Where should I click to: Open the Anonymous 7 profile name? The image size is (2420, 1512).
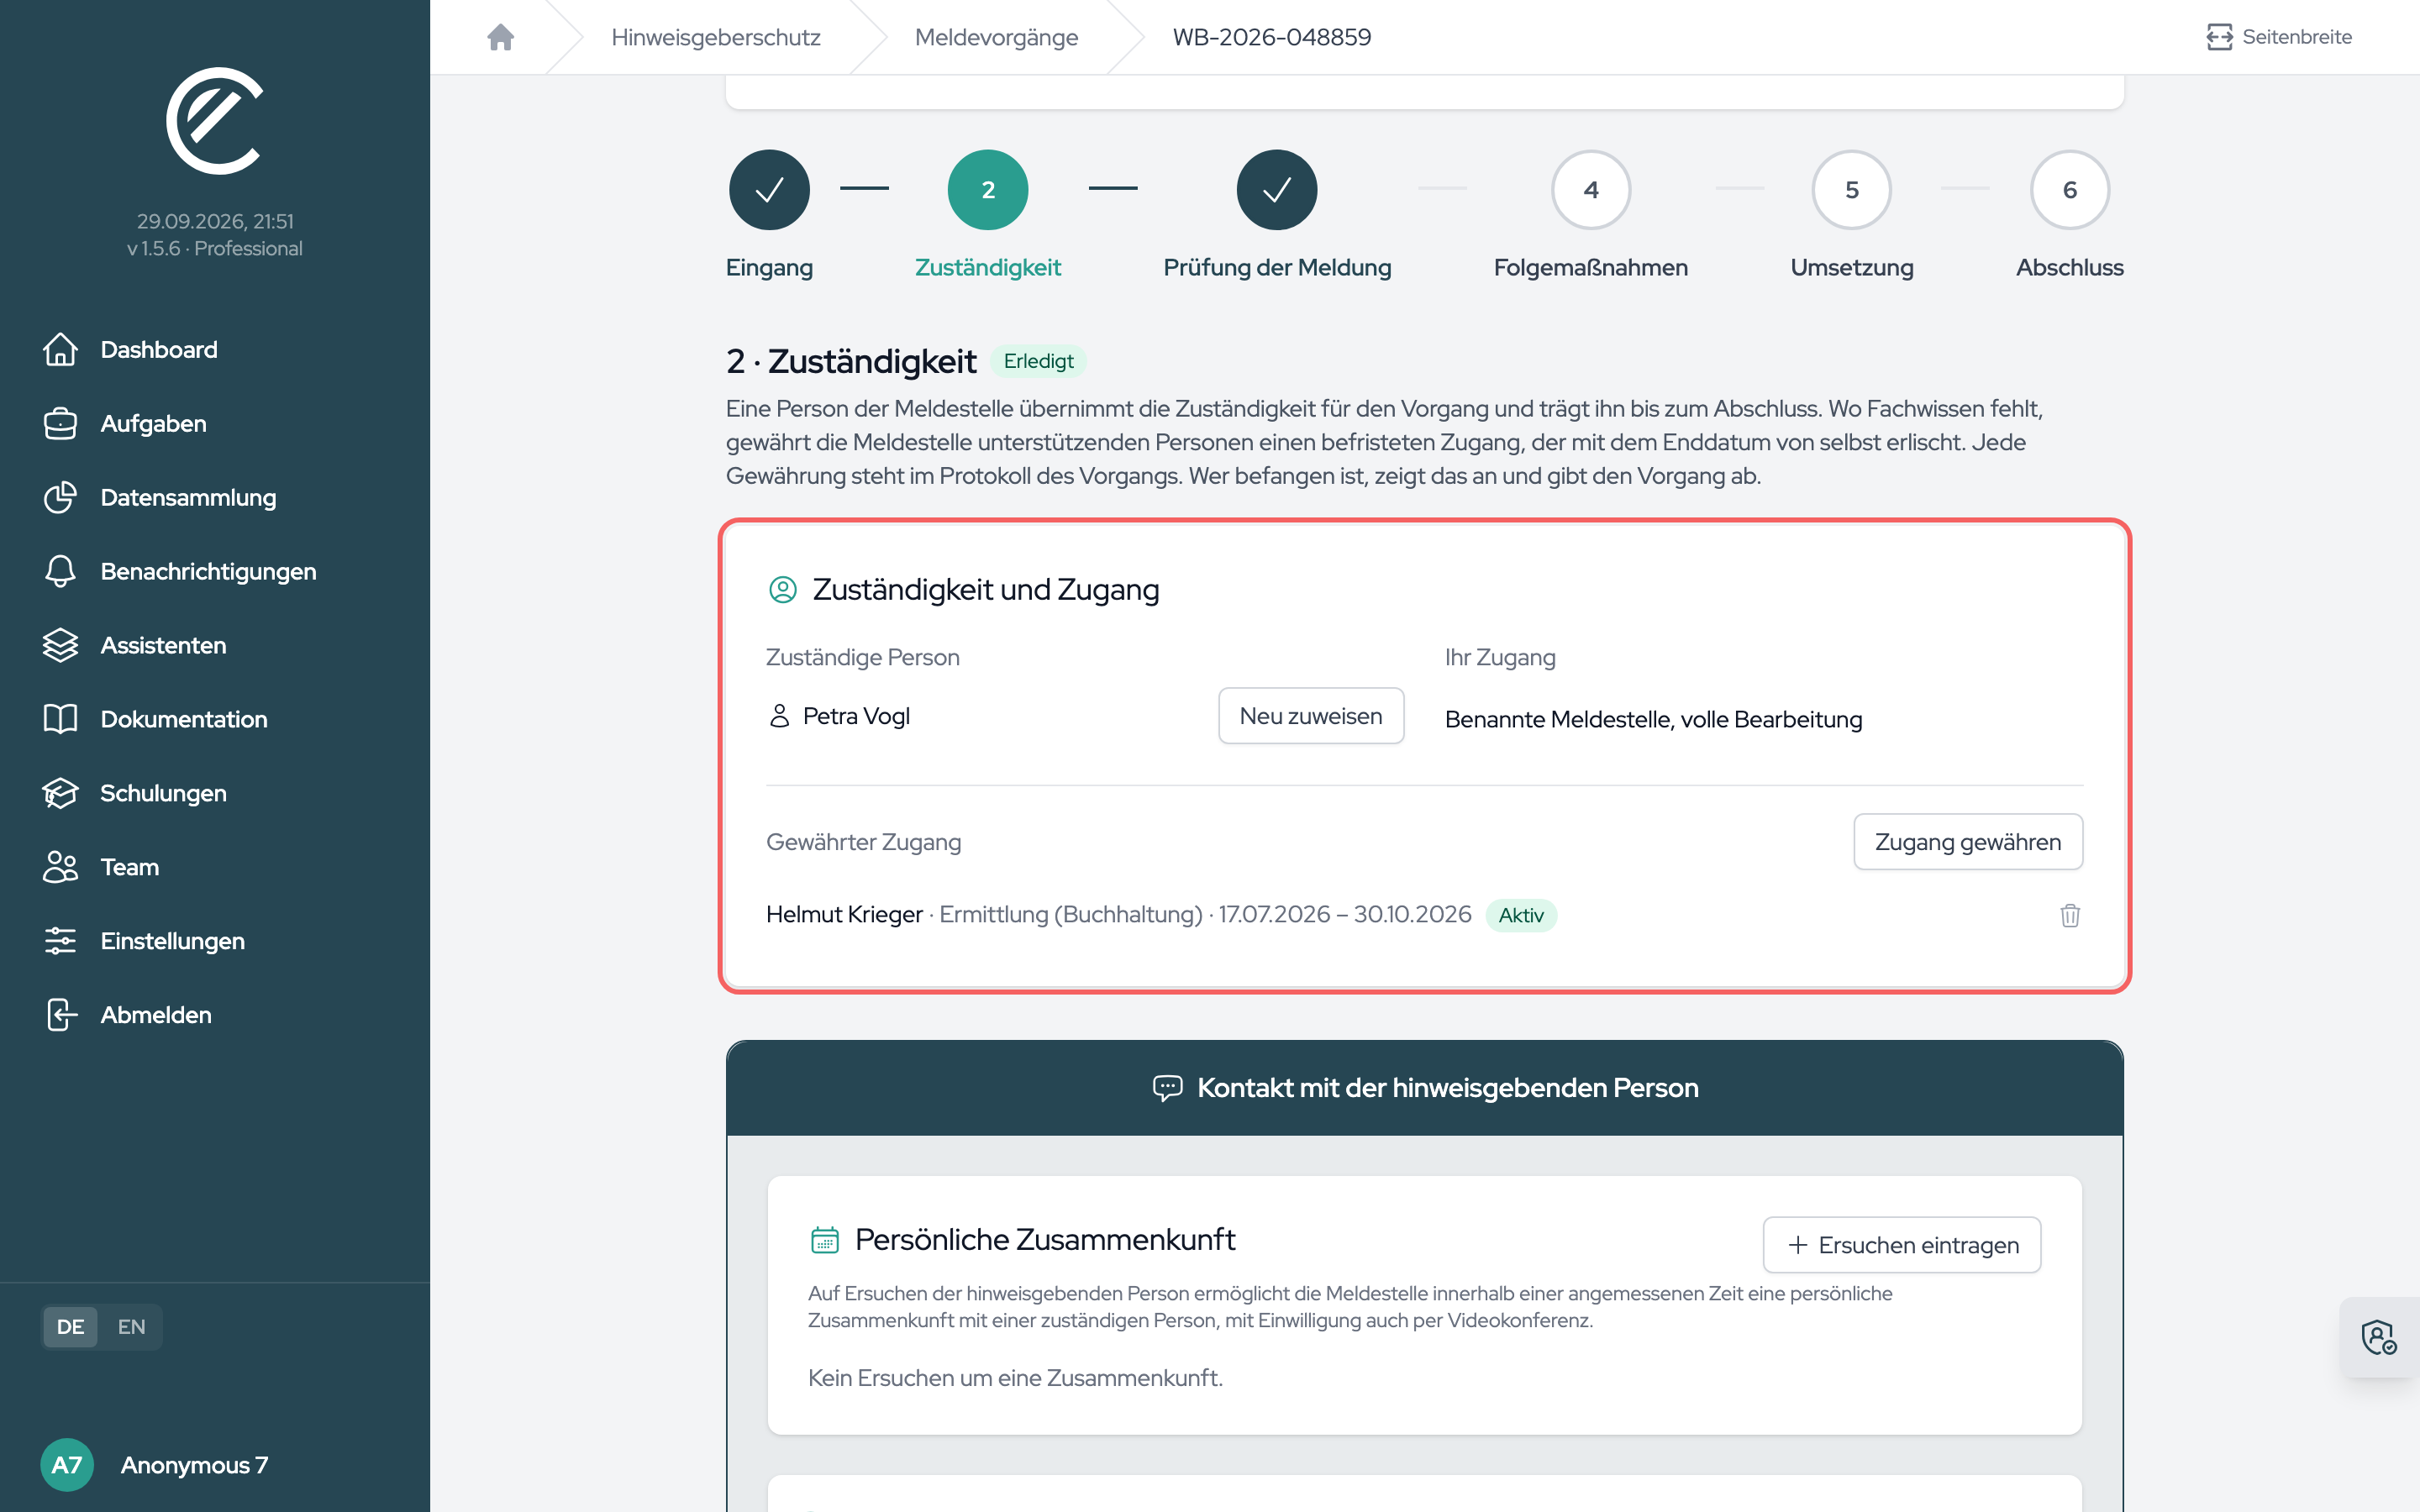coord(194,1465)
